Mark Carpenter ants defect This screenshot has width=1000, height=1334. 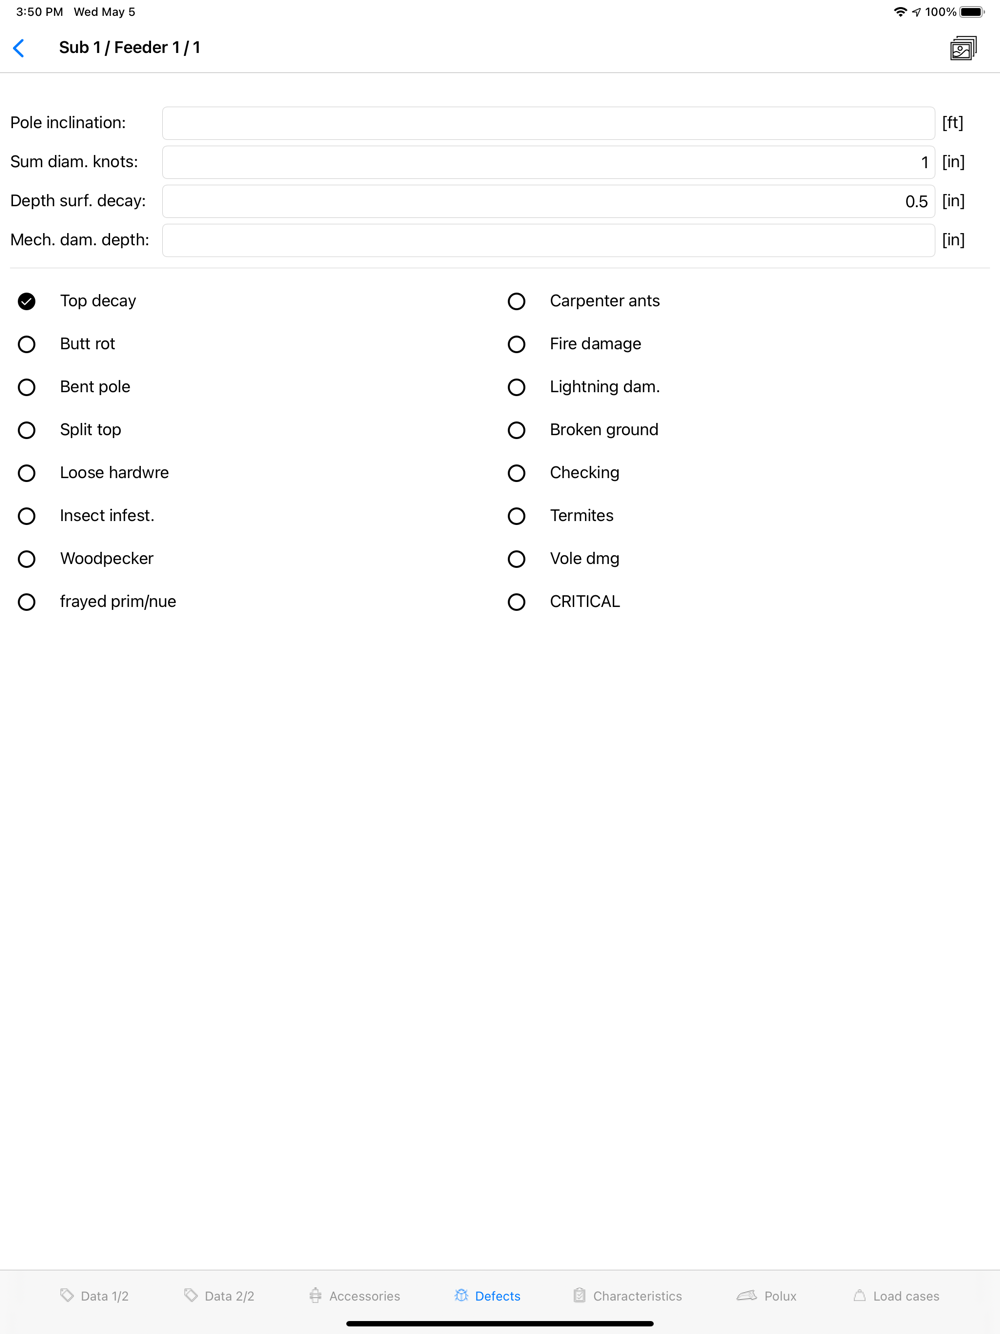point(516,301)
